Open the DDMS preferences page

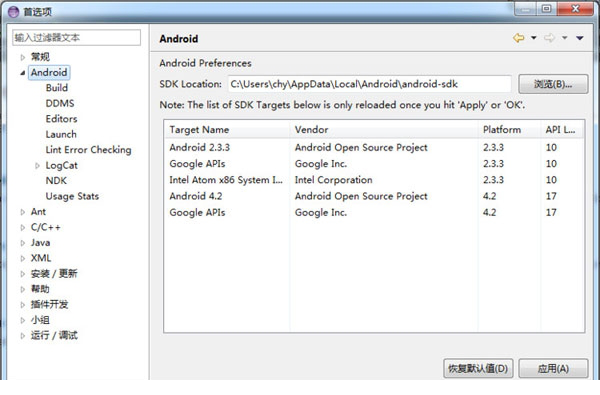60,103
